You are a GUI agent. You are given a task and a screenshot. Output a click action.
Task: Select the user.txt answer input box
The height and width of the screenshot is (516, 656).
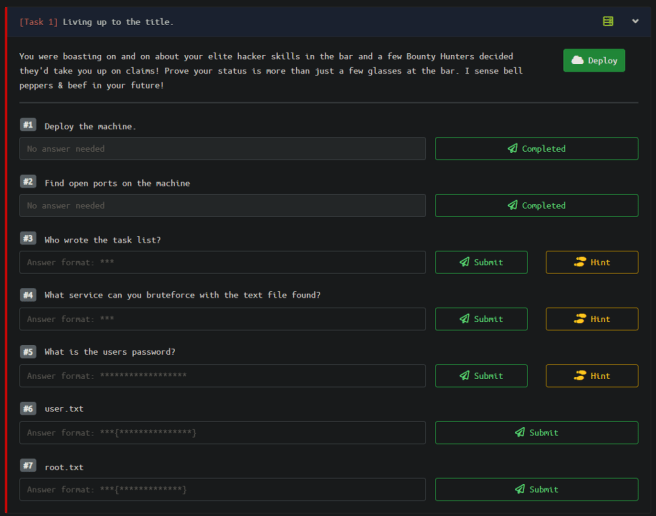click(x=222, y=433)
